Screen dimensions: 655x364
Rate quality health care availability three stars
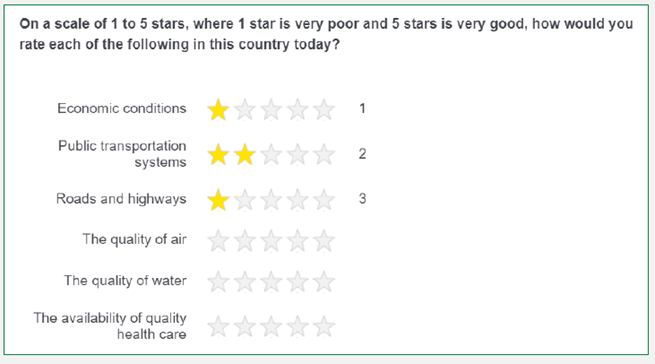(272, 326)
